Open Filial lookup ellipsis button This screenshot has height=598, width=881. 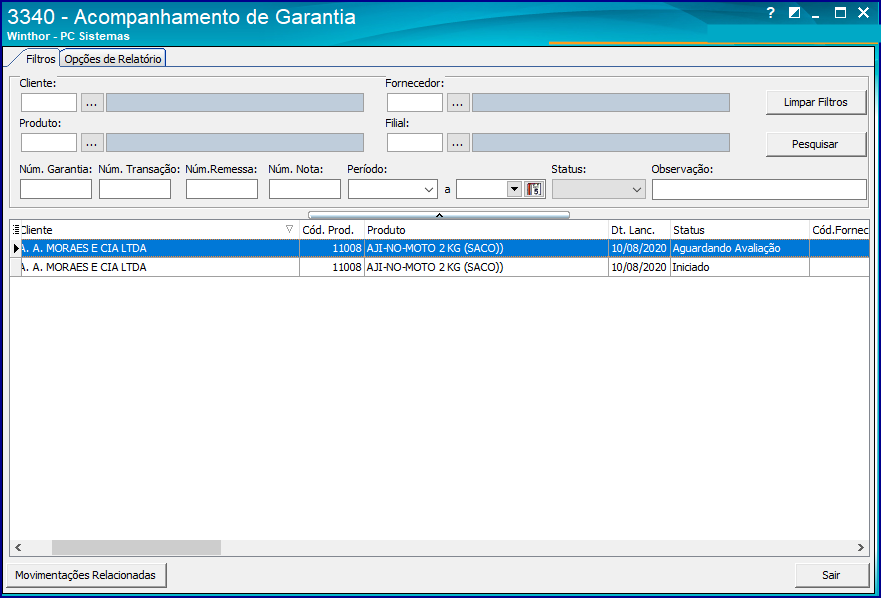pyautogui.click(x=458, y=143)
